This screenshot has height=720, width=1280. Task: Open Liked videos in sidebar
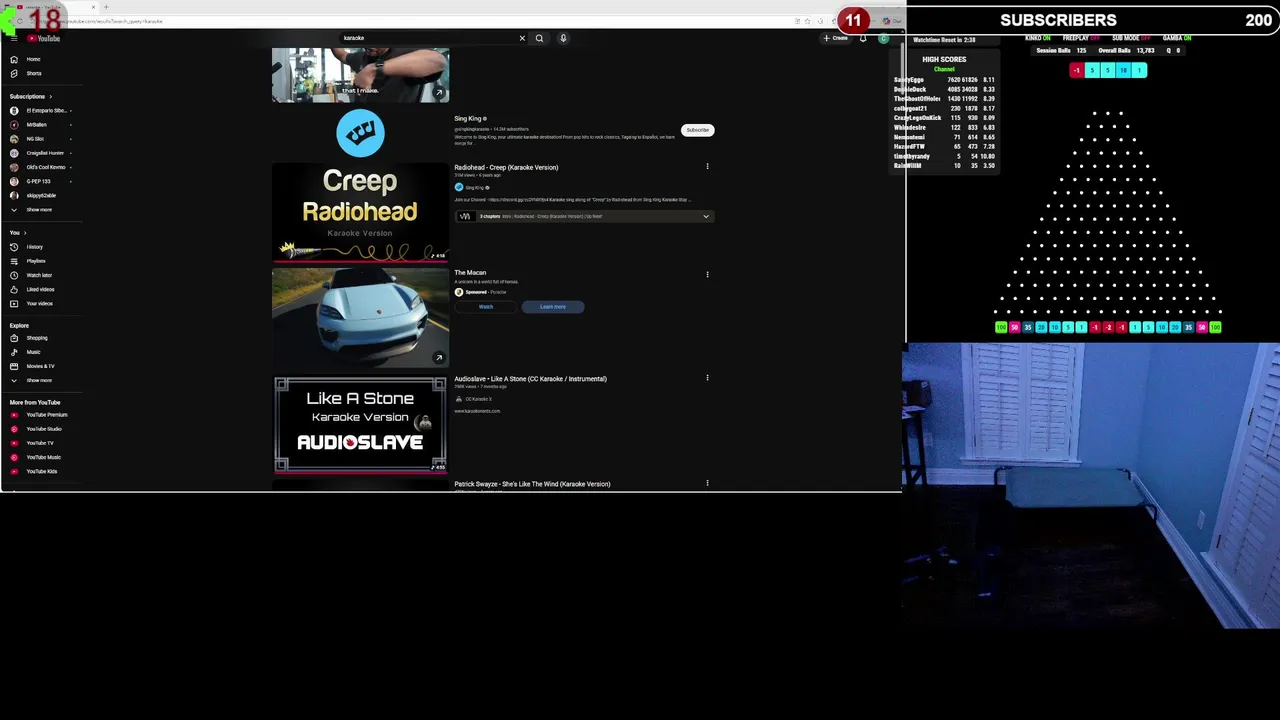(x=40, y=289)
